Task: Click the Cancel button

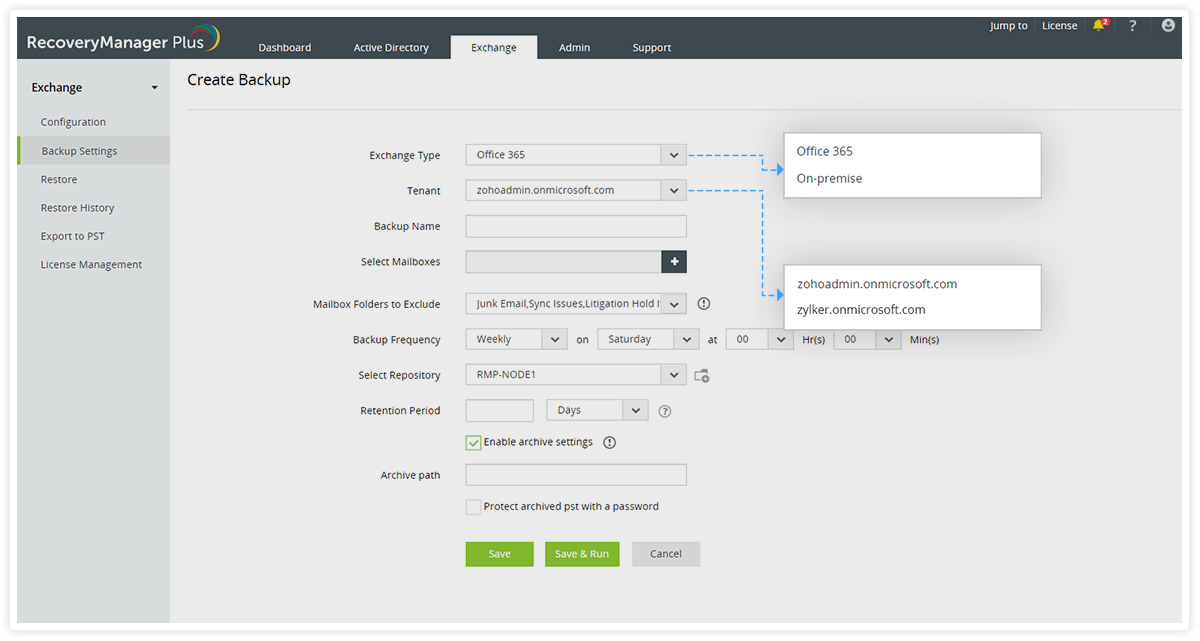Action: click(x=665, y=554)
